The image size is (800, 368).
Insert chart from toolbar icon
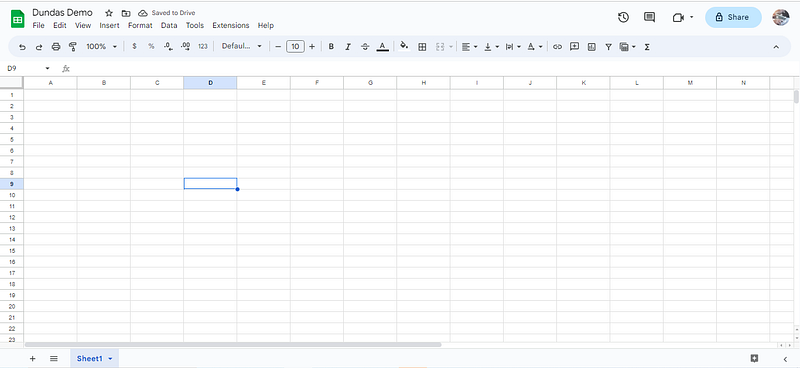[591, 46]
